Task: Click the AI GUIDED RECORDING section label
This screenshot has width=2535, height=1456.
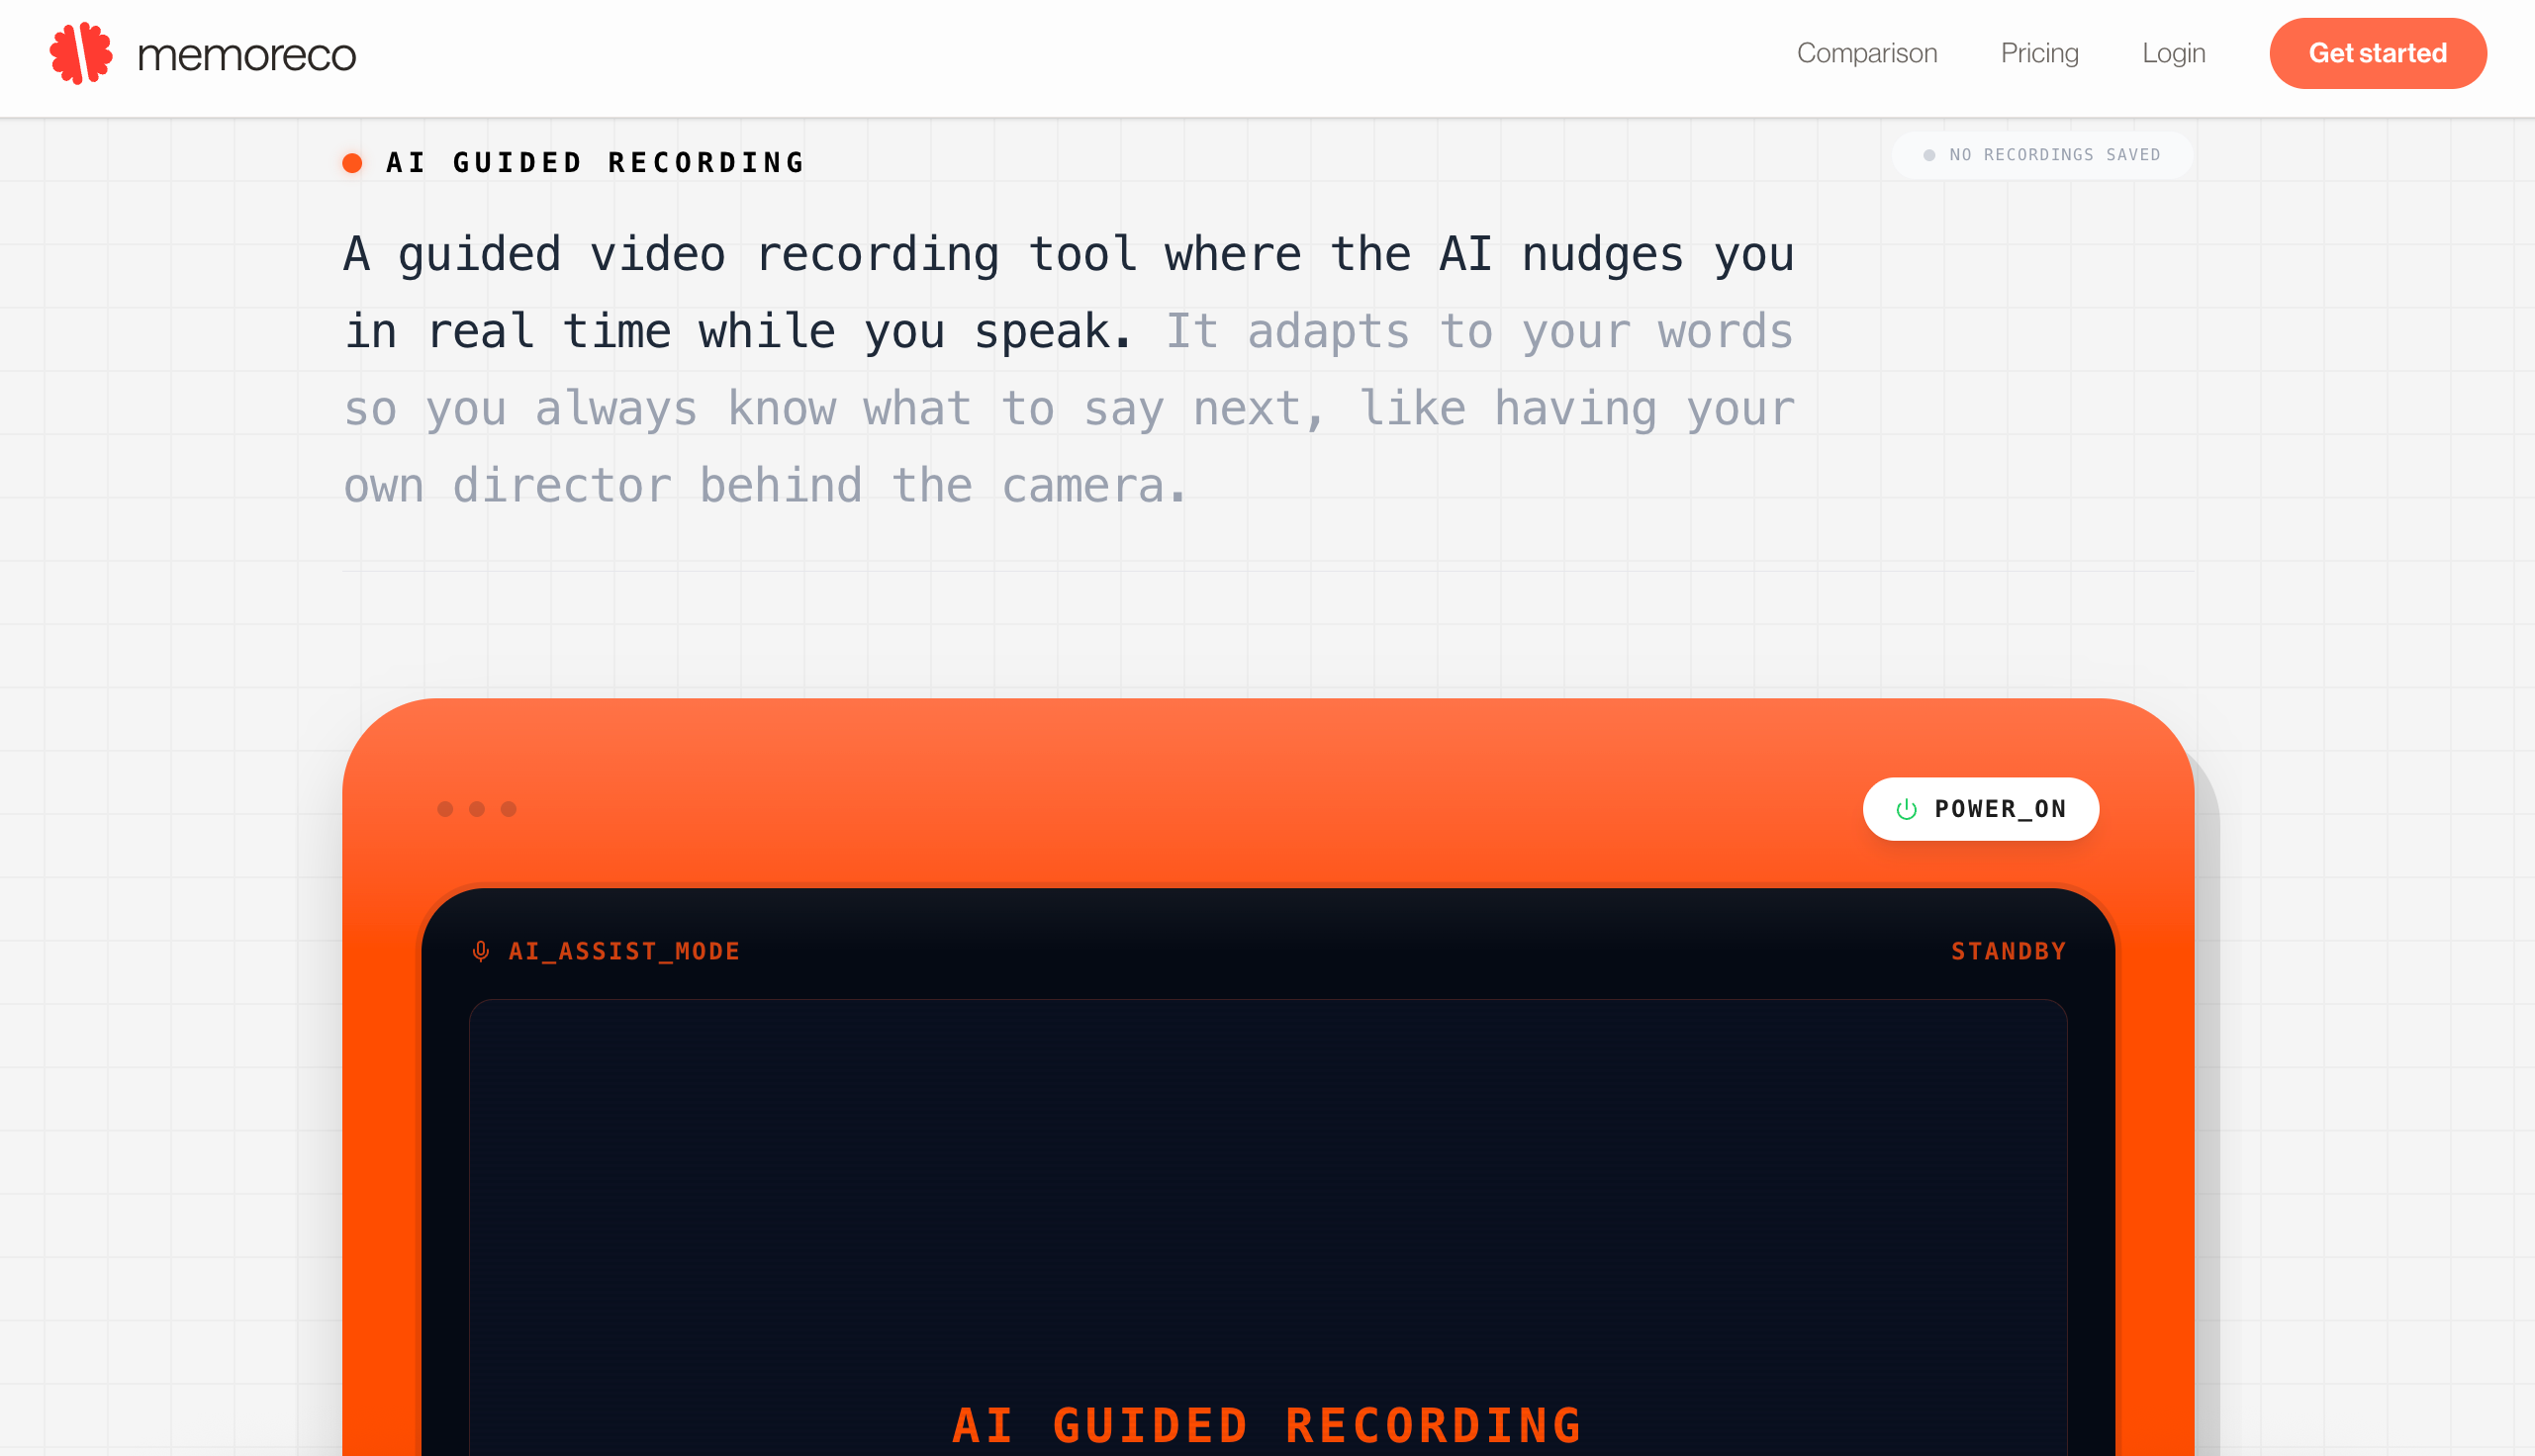Action: pos(596,163)
